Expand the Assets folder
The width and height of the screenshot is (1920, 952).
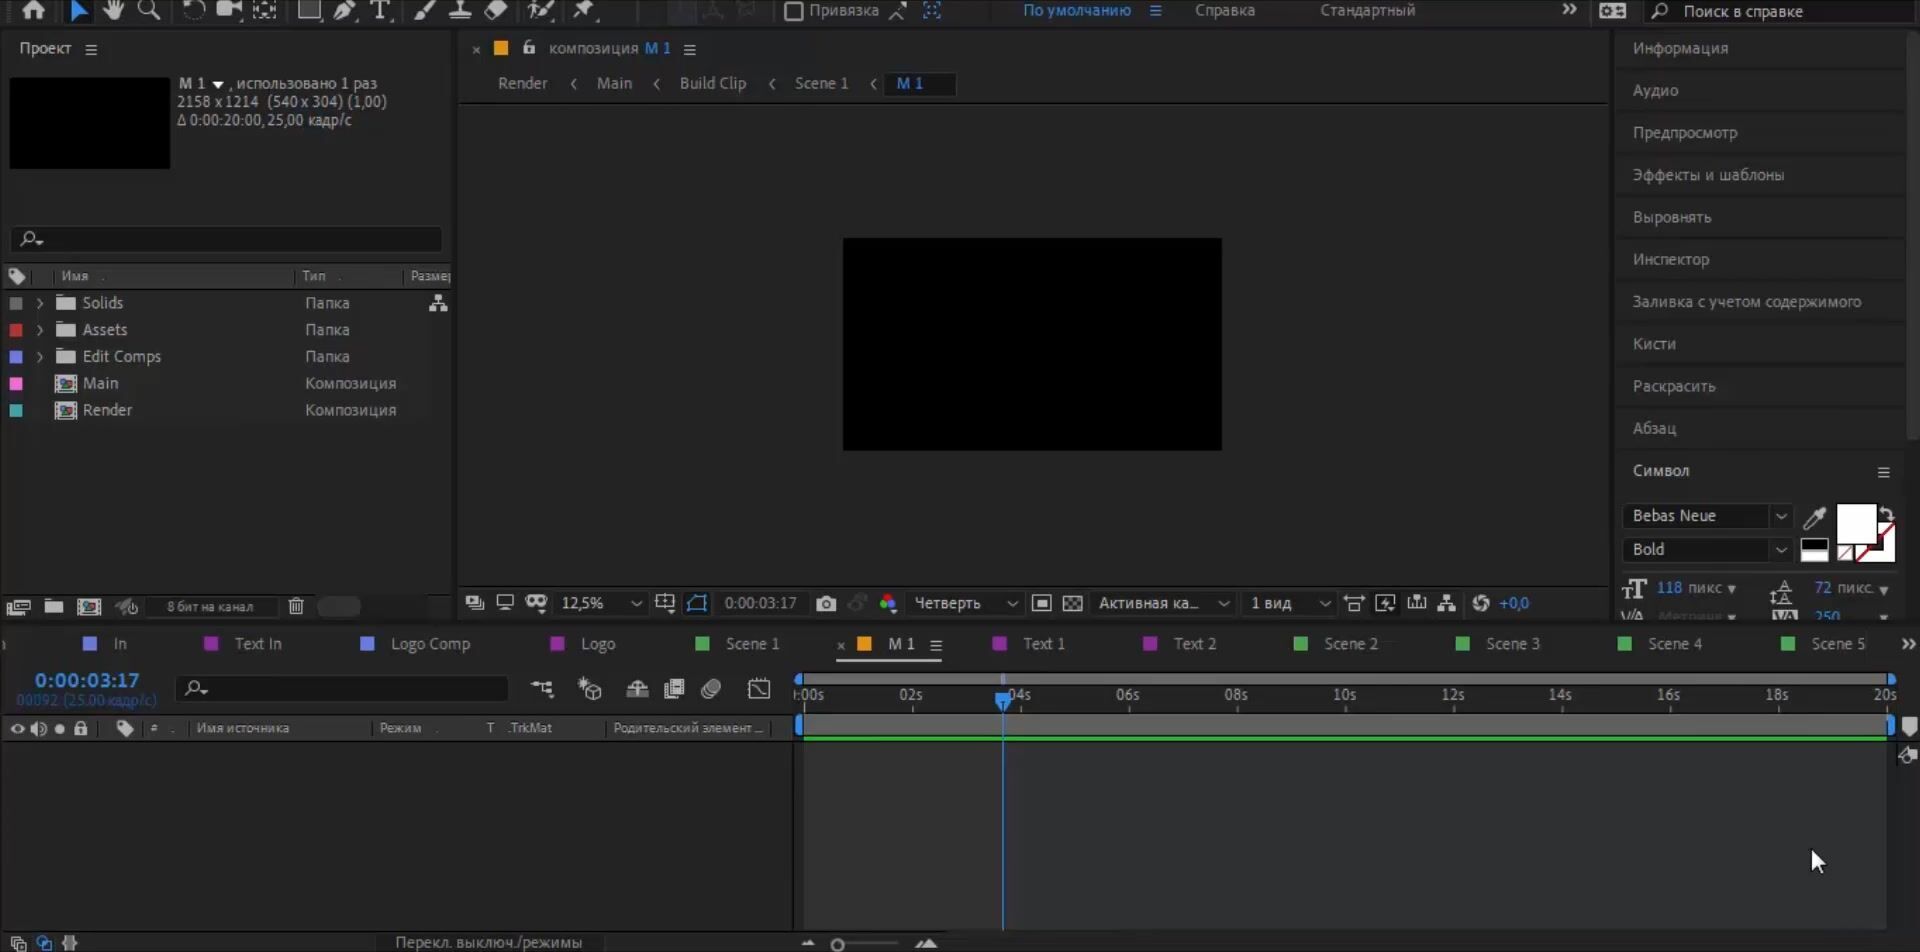point(40,330)
